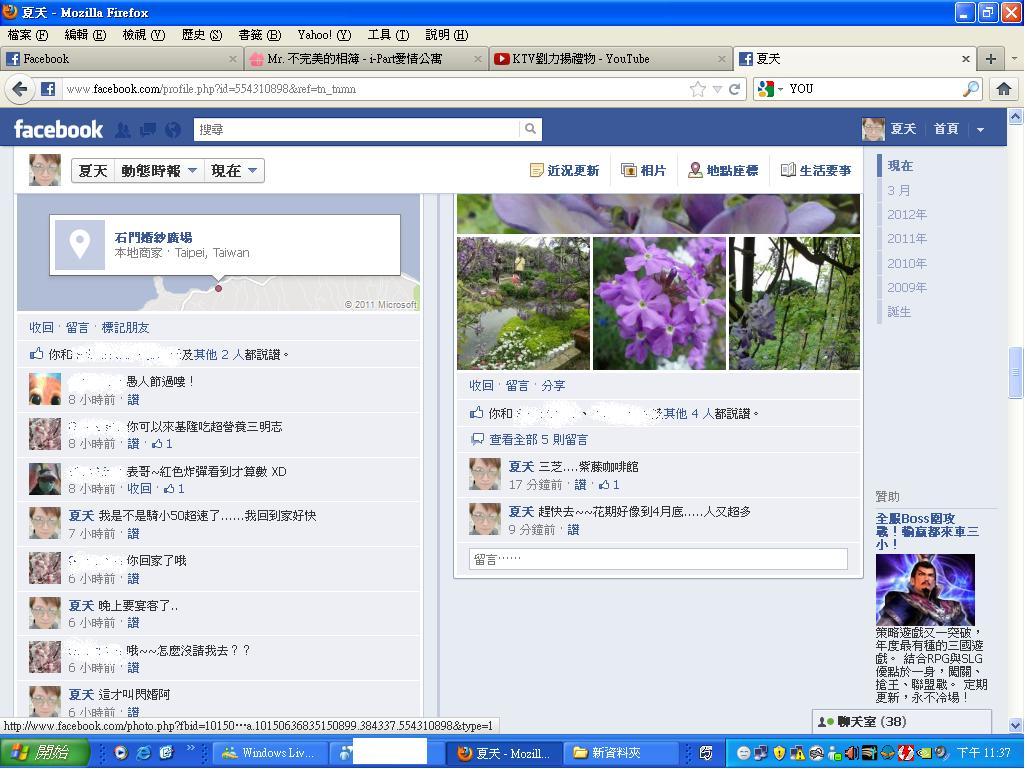Click 查看全部 5 則留言 link
The image size is (1027, 769).
[x=537, y=440]
